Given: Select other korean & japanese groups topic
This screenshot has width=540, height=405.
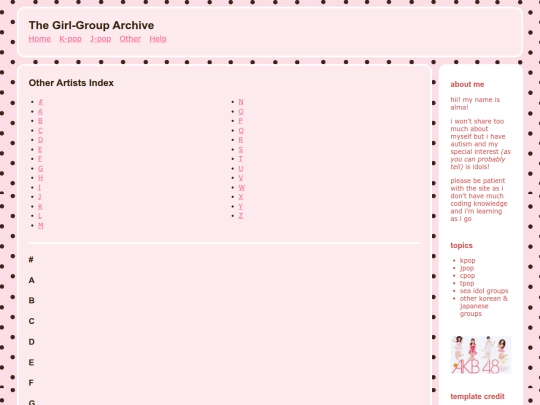Looking at the screenshot, I should click(x=484, y=306).
